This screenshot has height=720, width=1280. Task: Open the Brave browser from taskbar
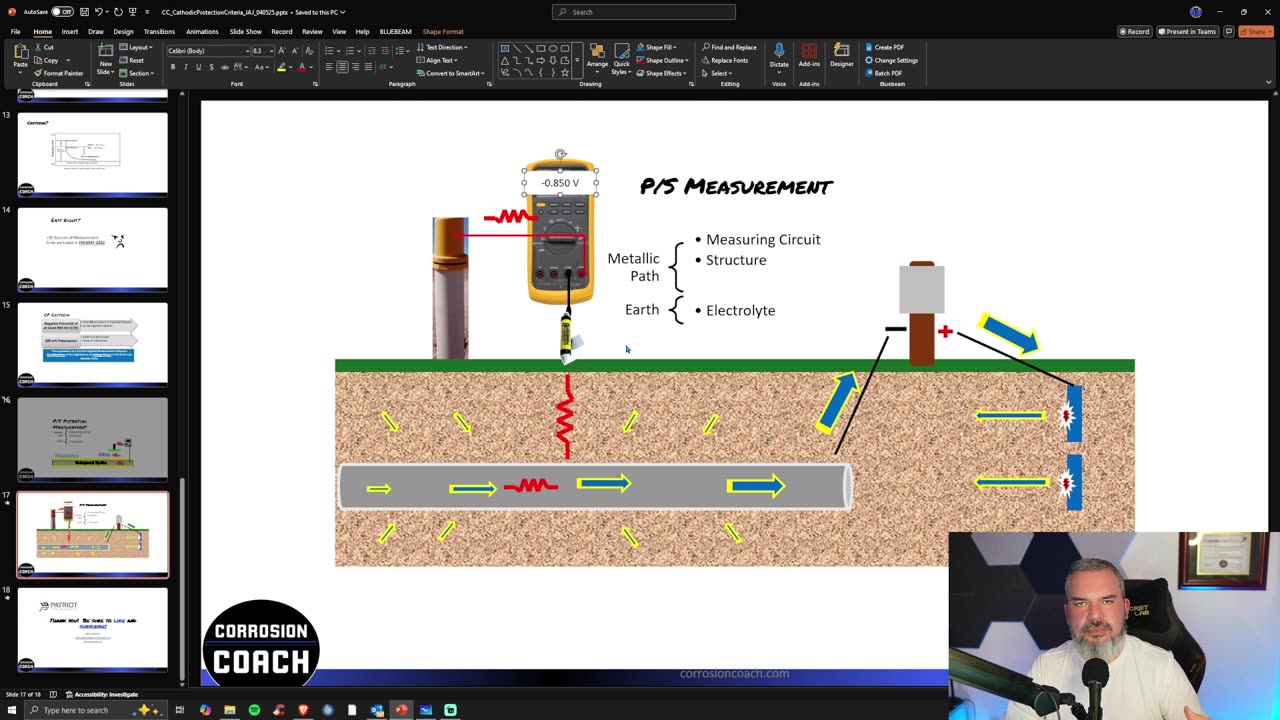(x=303, y=710)
